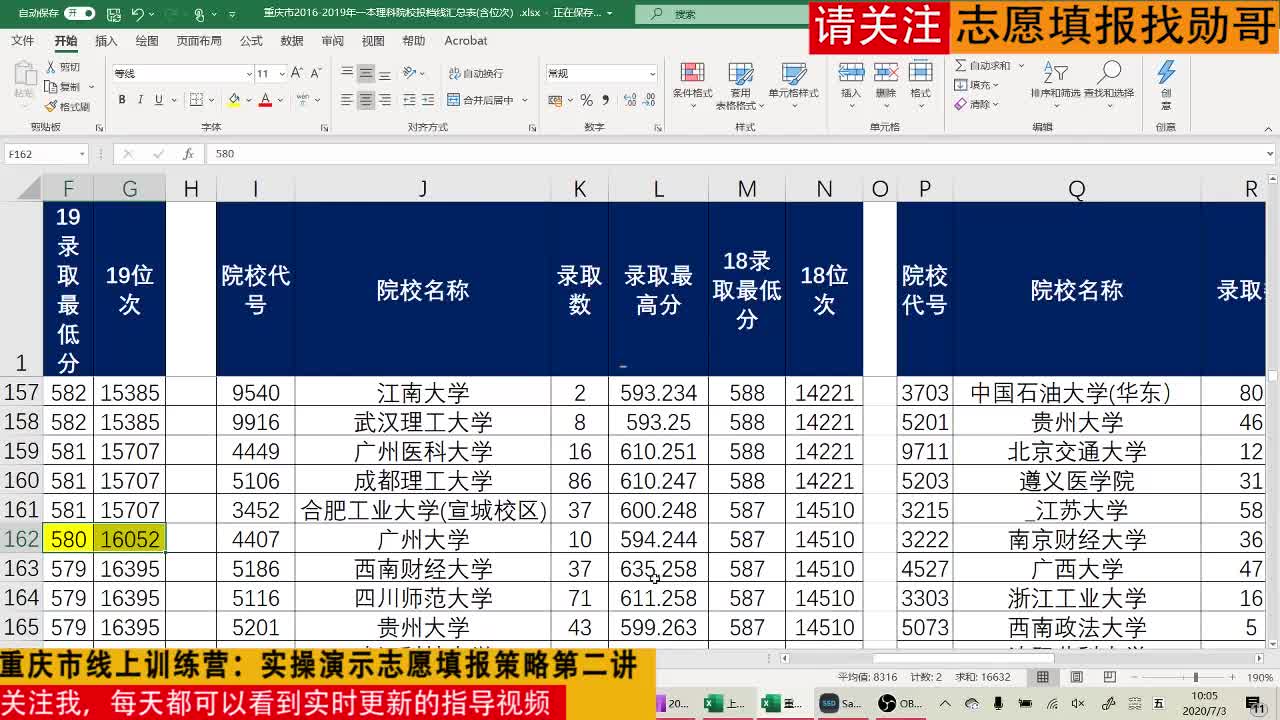Screen dimensions: 1280x720
Task: Toggle Bold formatting
Action: (122, 100)
